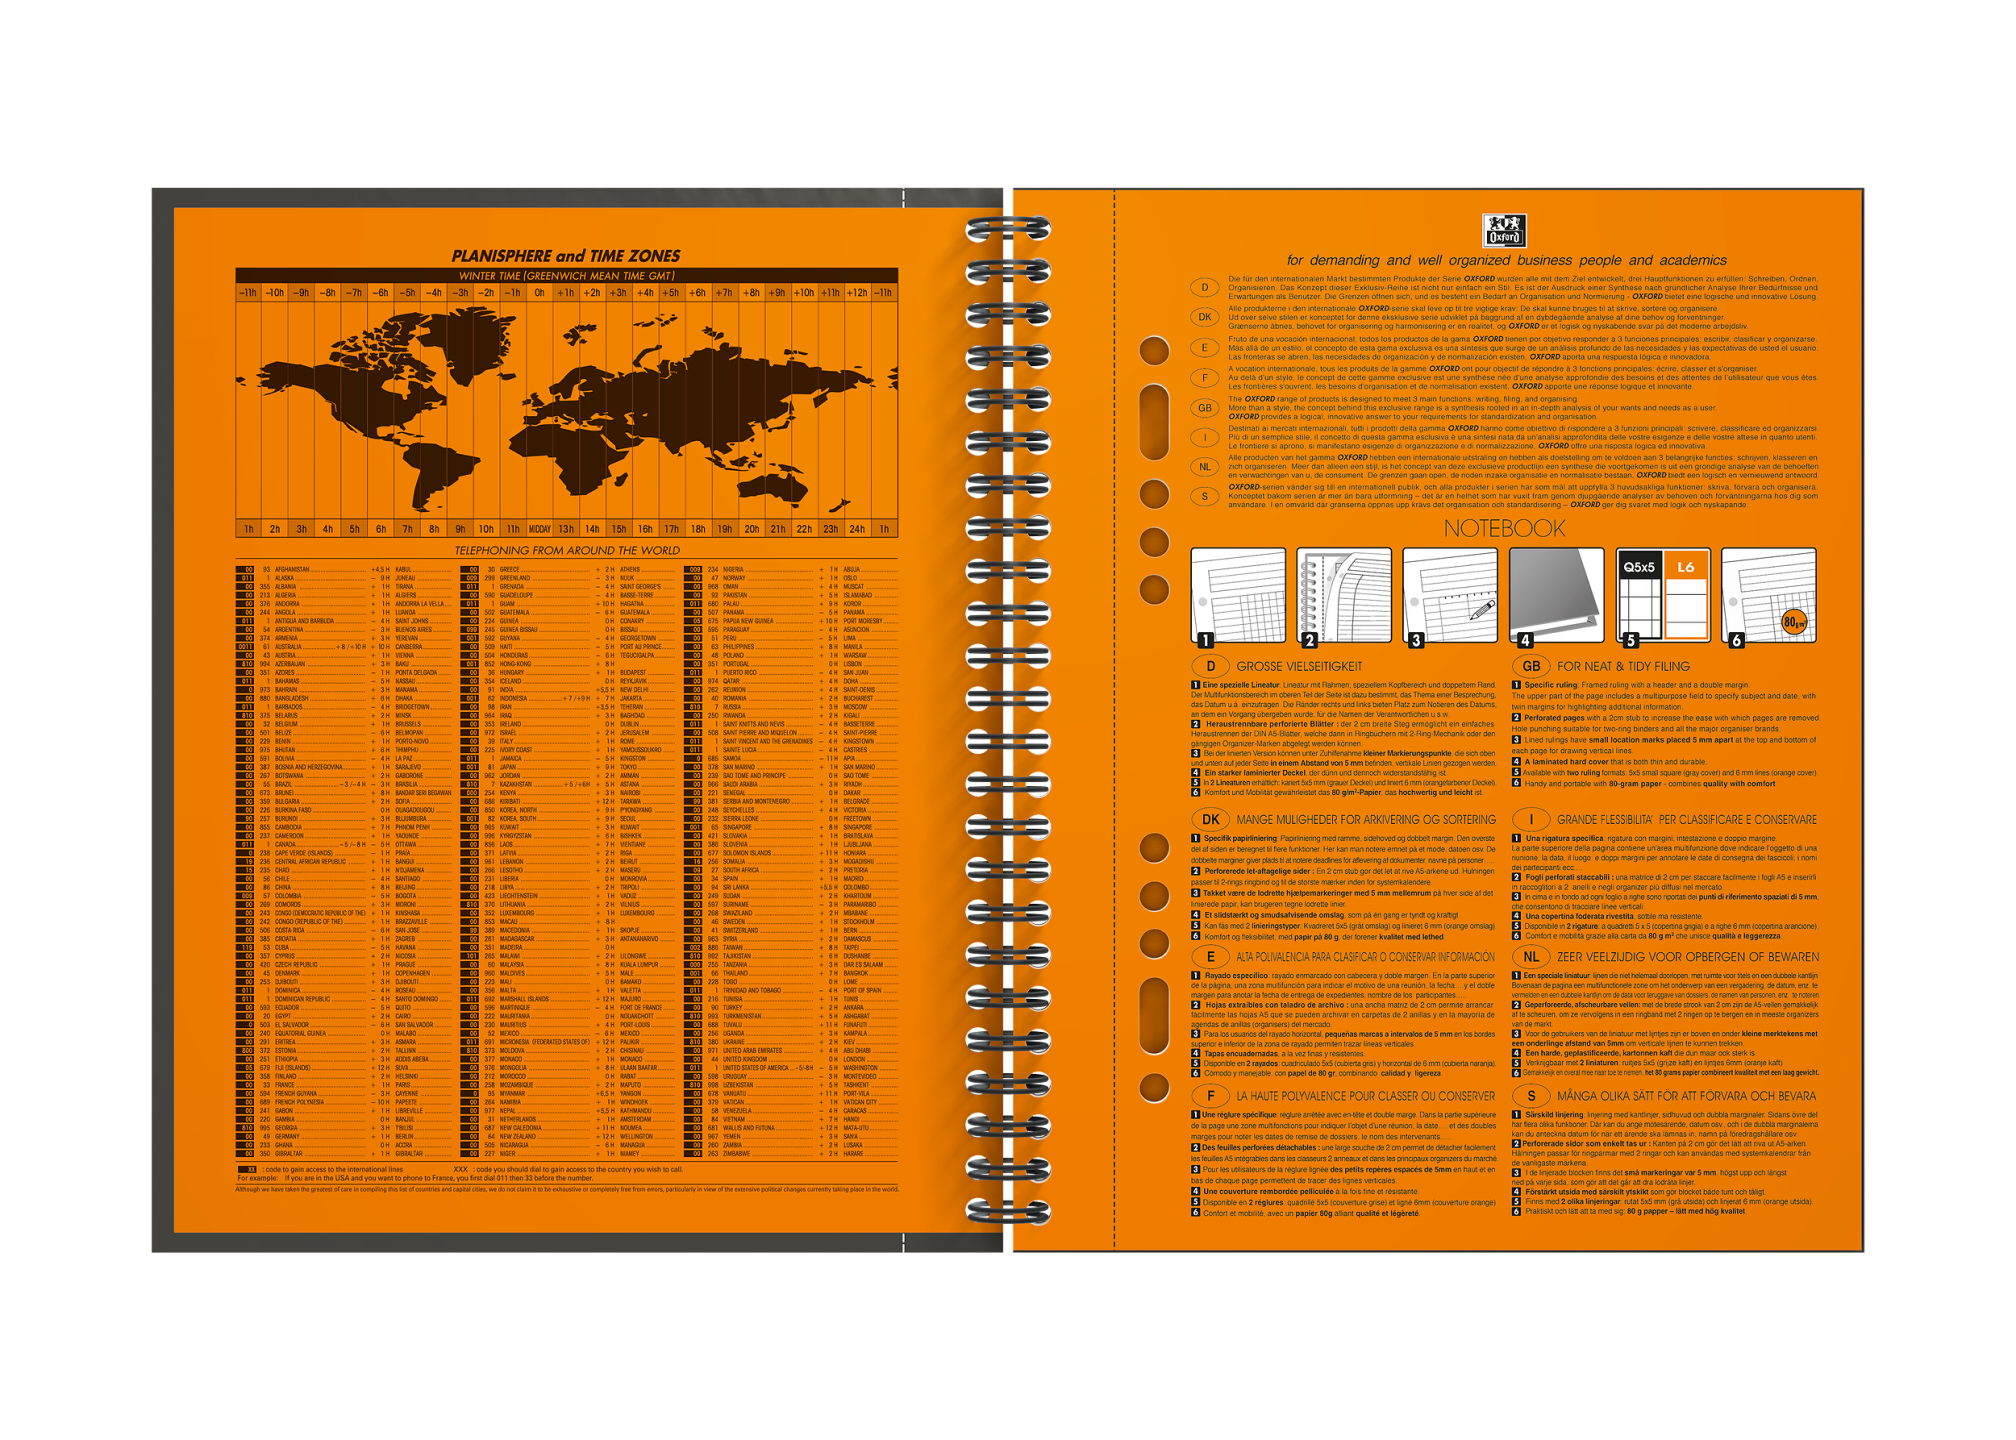
Task: Click the PLANISPHERE and TIME ZONES title
Action: pyautogui.click(x=566, y=256)
